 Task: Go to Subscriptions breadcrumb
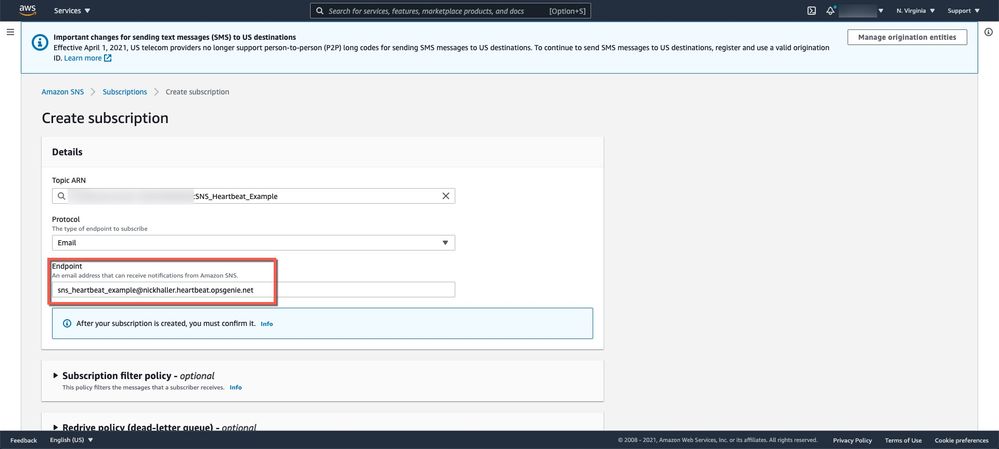pos(125,92)
